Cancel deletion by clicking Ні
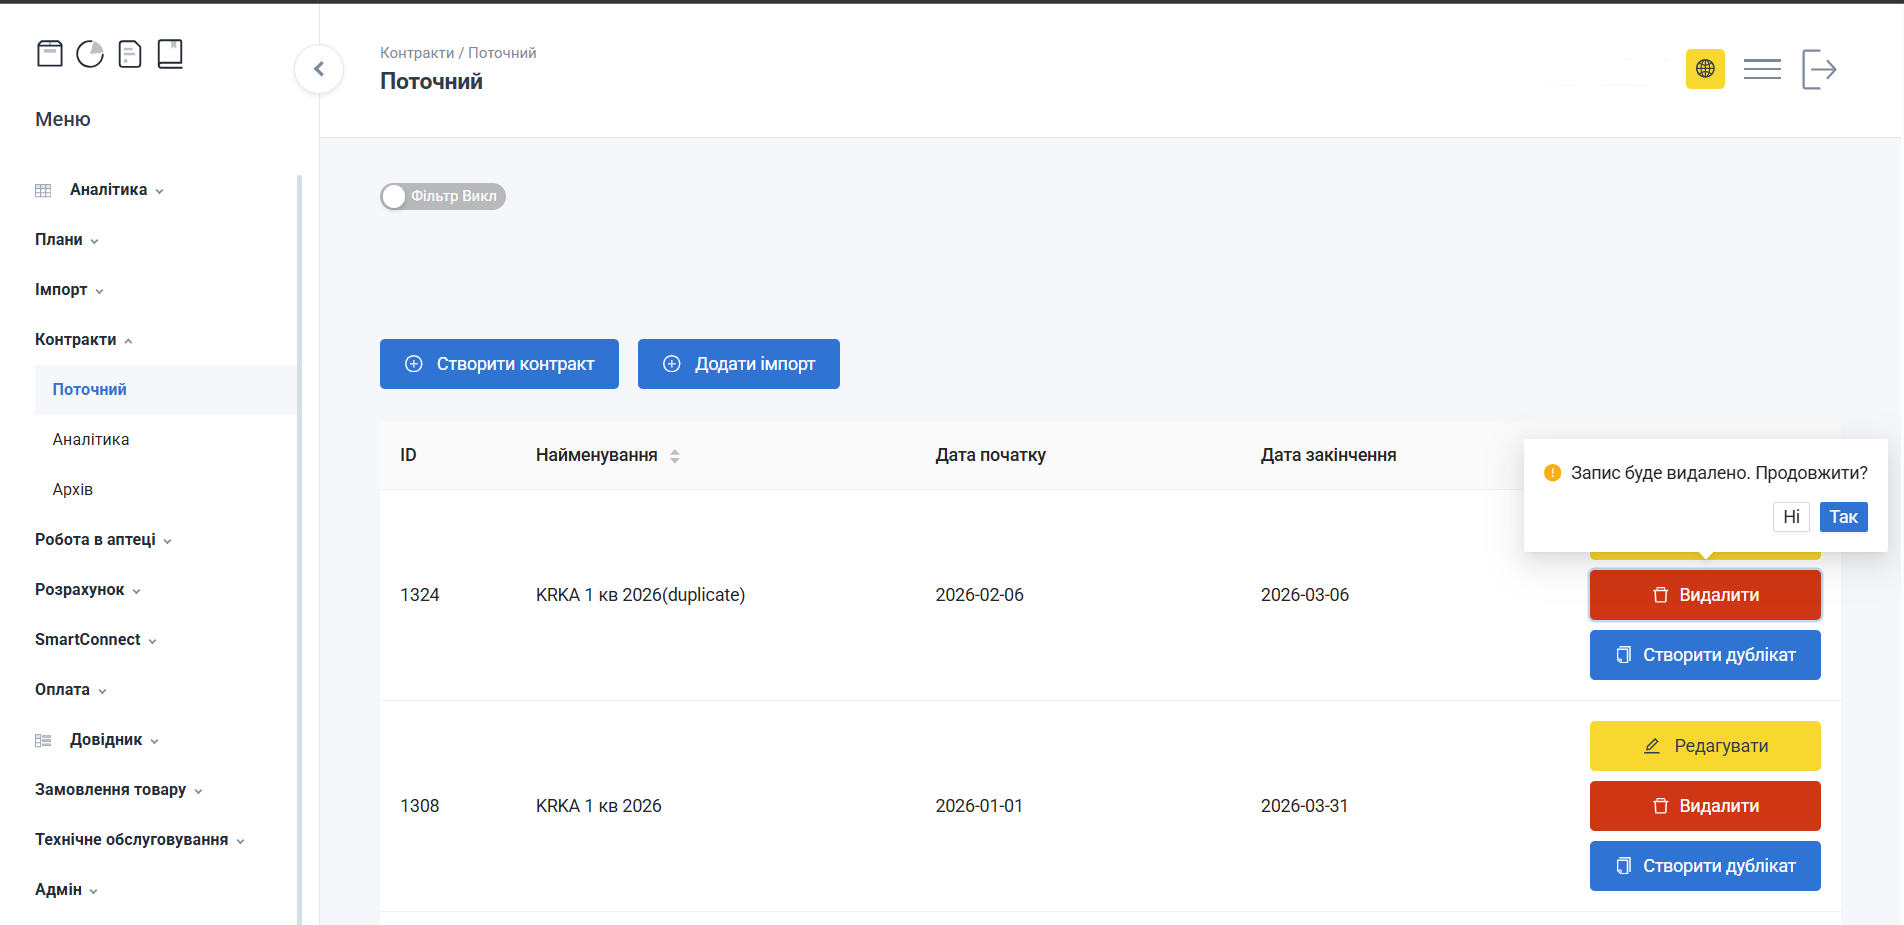 pyautogui.click(x=1791, y=517)
